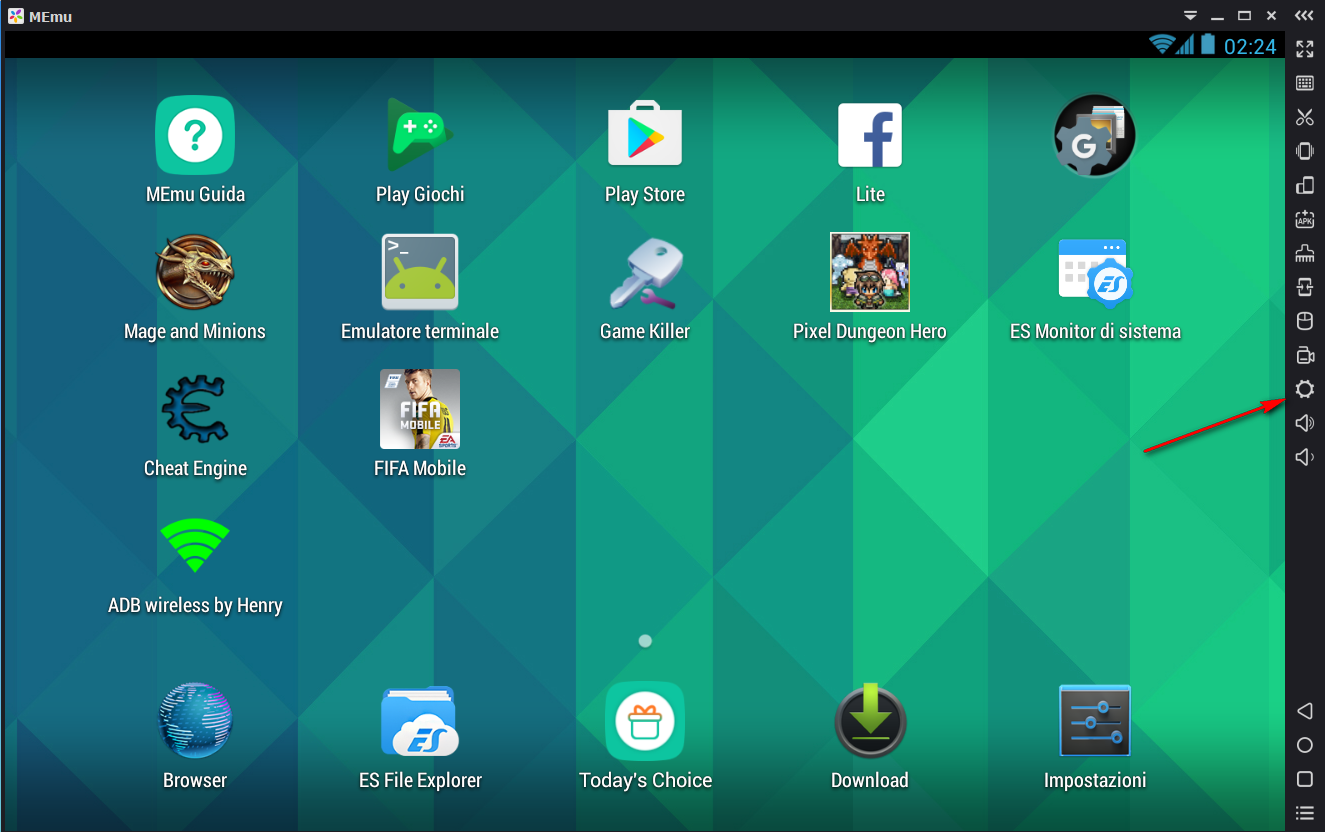Launch Play Giochi
This screenshot has width=1325, height=832.
pos(420,135)
